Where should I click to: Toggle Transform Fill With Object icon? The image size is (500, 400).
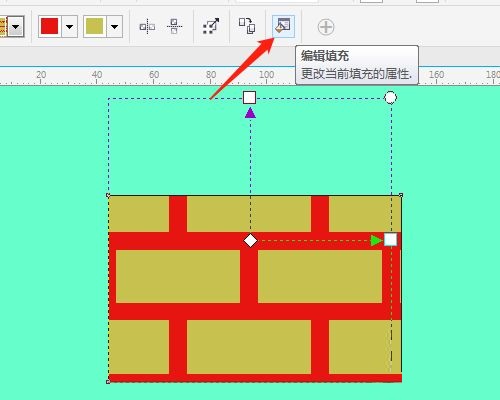[211, 26]
